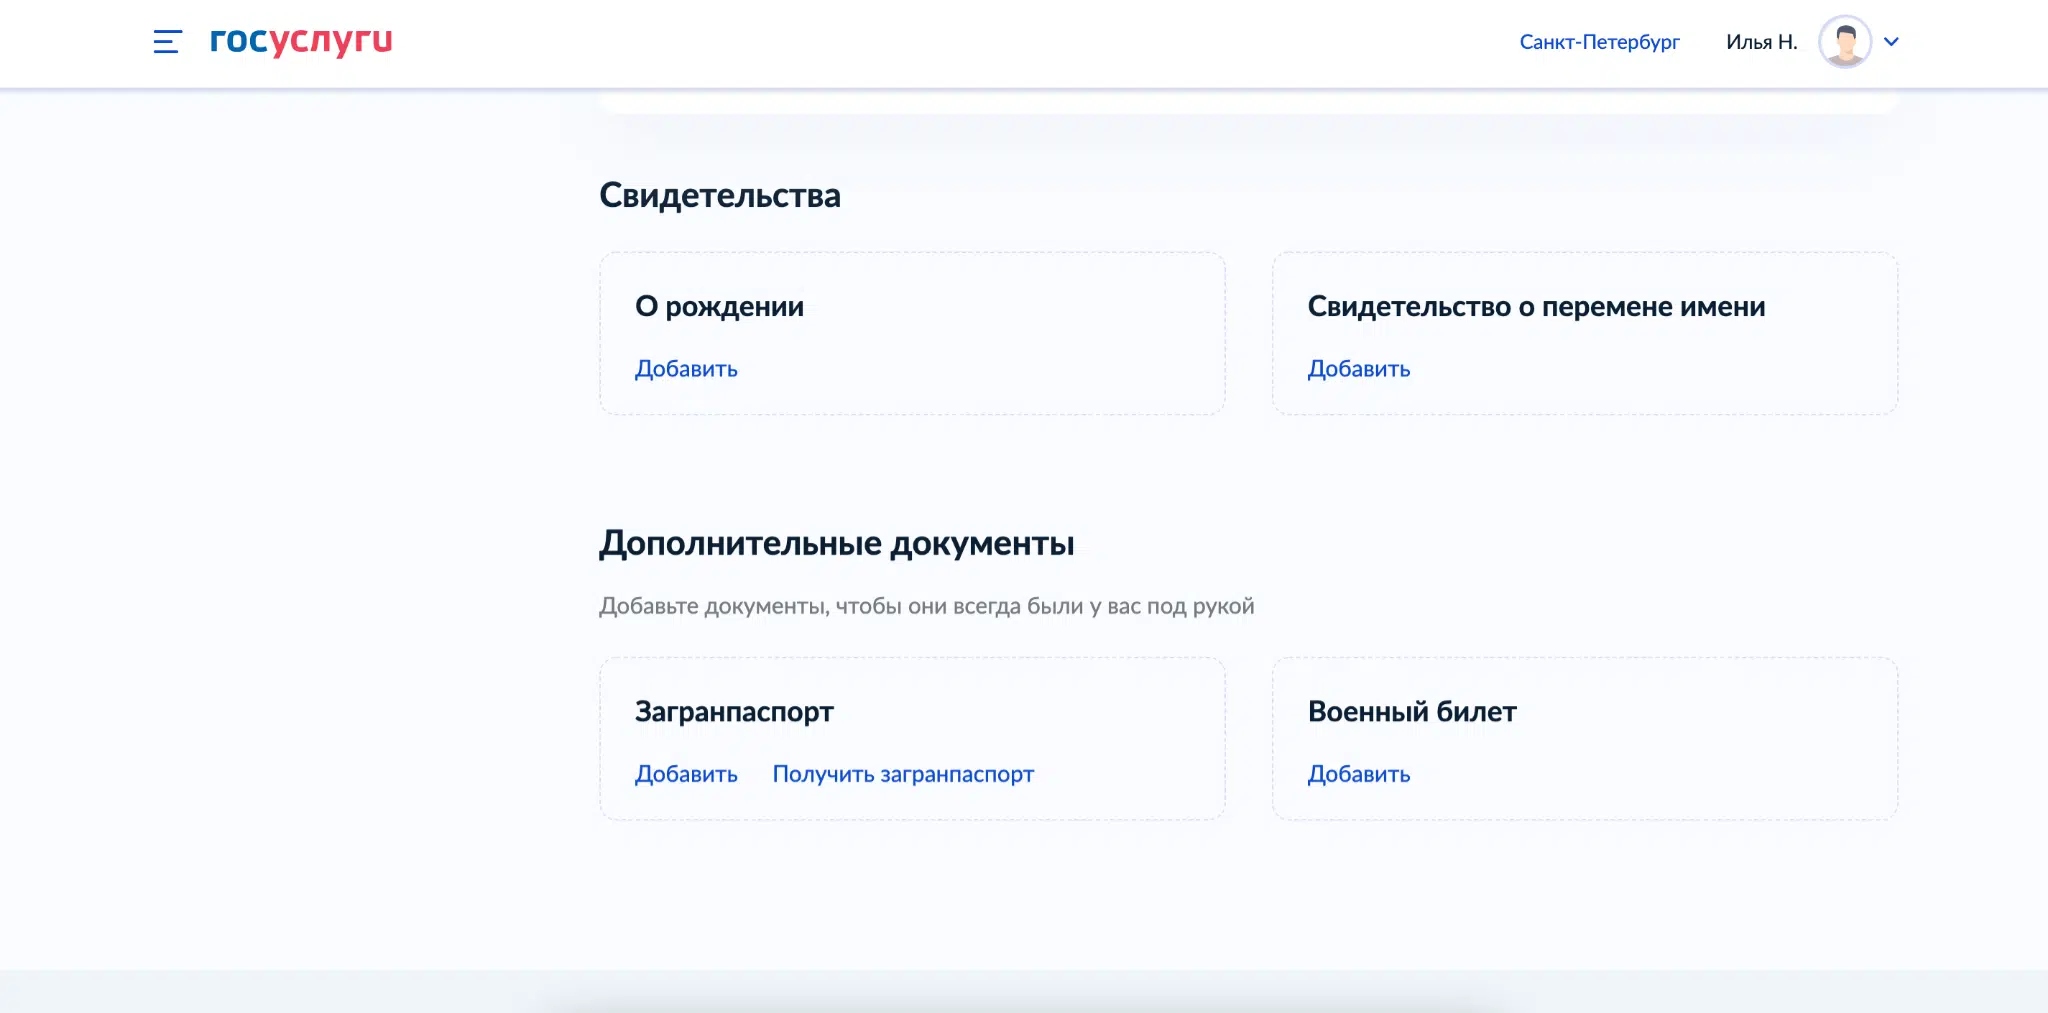Add a birth certificate under О рождении
This screenshot has width=2048, height=1013.
pyautogui.click(x=686, y=369)
